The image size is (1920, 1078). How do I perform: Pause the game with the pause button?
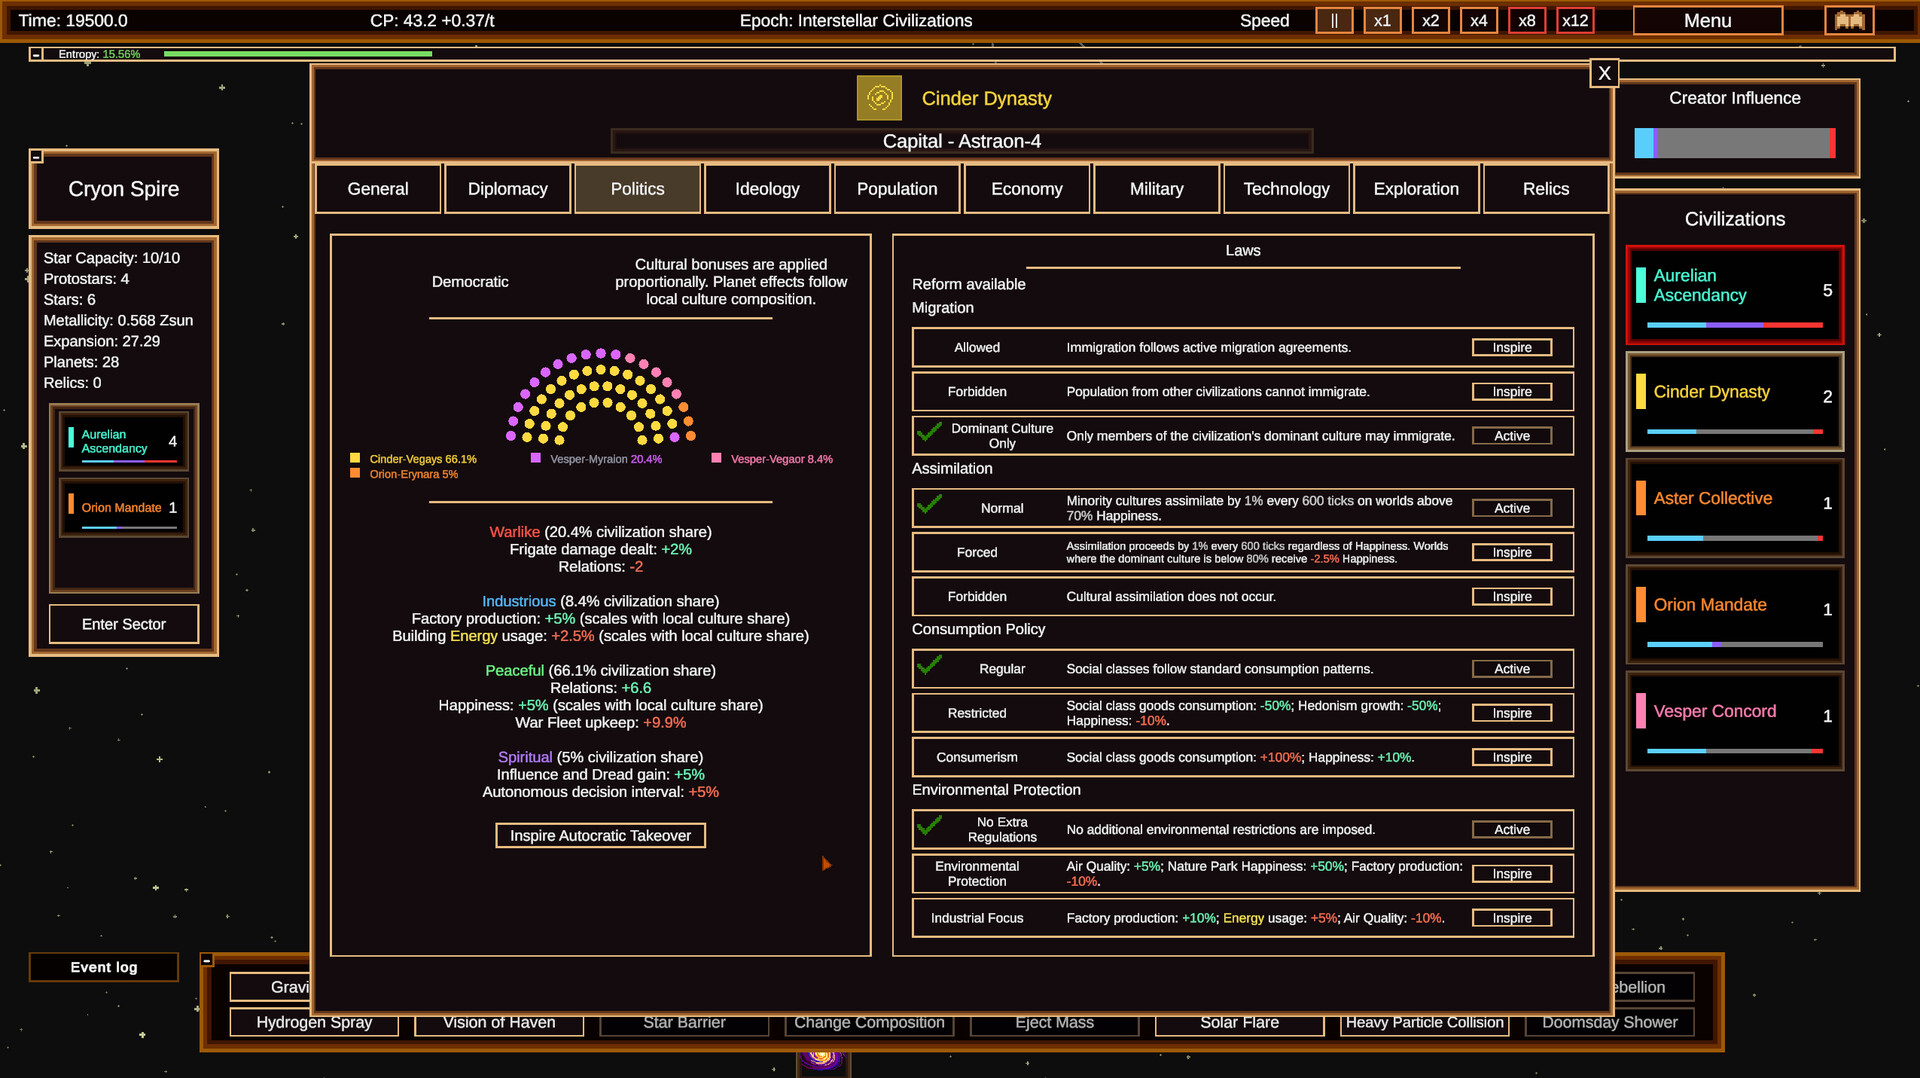click(x=1334, y=20)
